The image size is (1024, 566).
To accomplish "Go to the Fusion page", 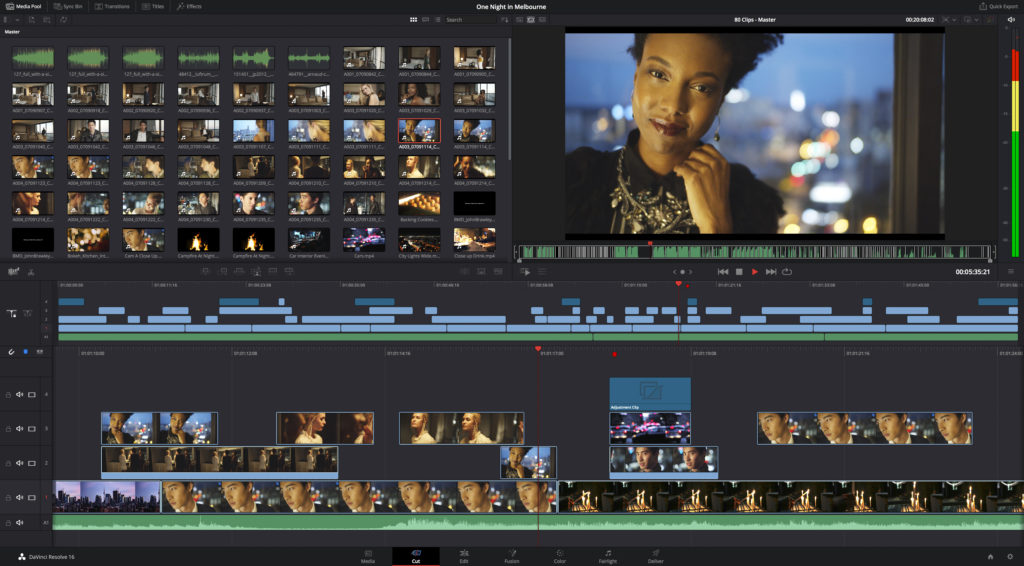I will [x=512, y=556].
